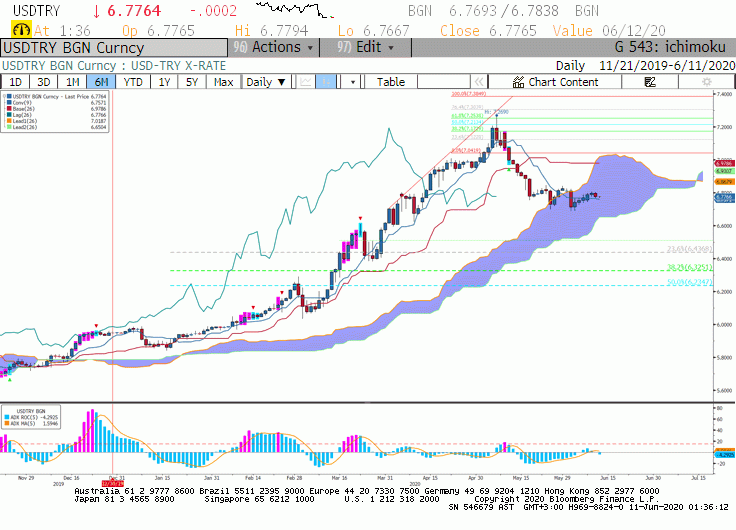Click the 'Value 06/12/20' text
The width and height of the screenshot is (736, 530).
coord(609,31)
